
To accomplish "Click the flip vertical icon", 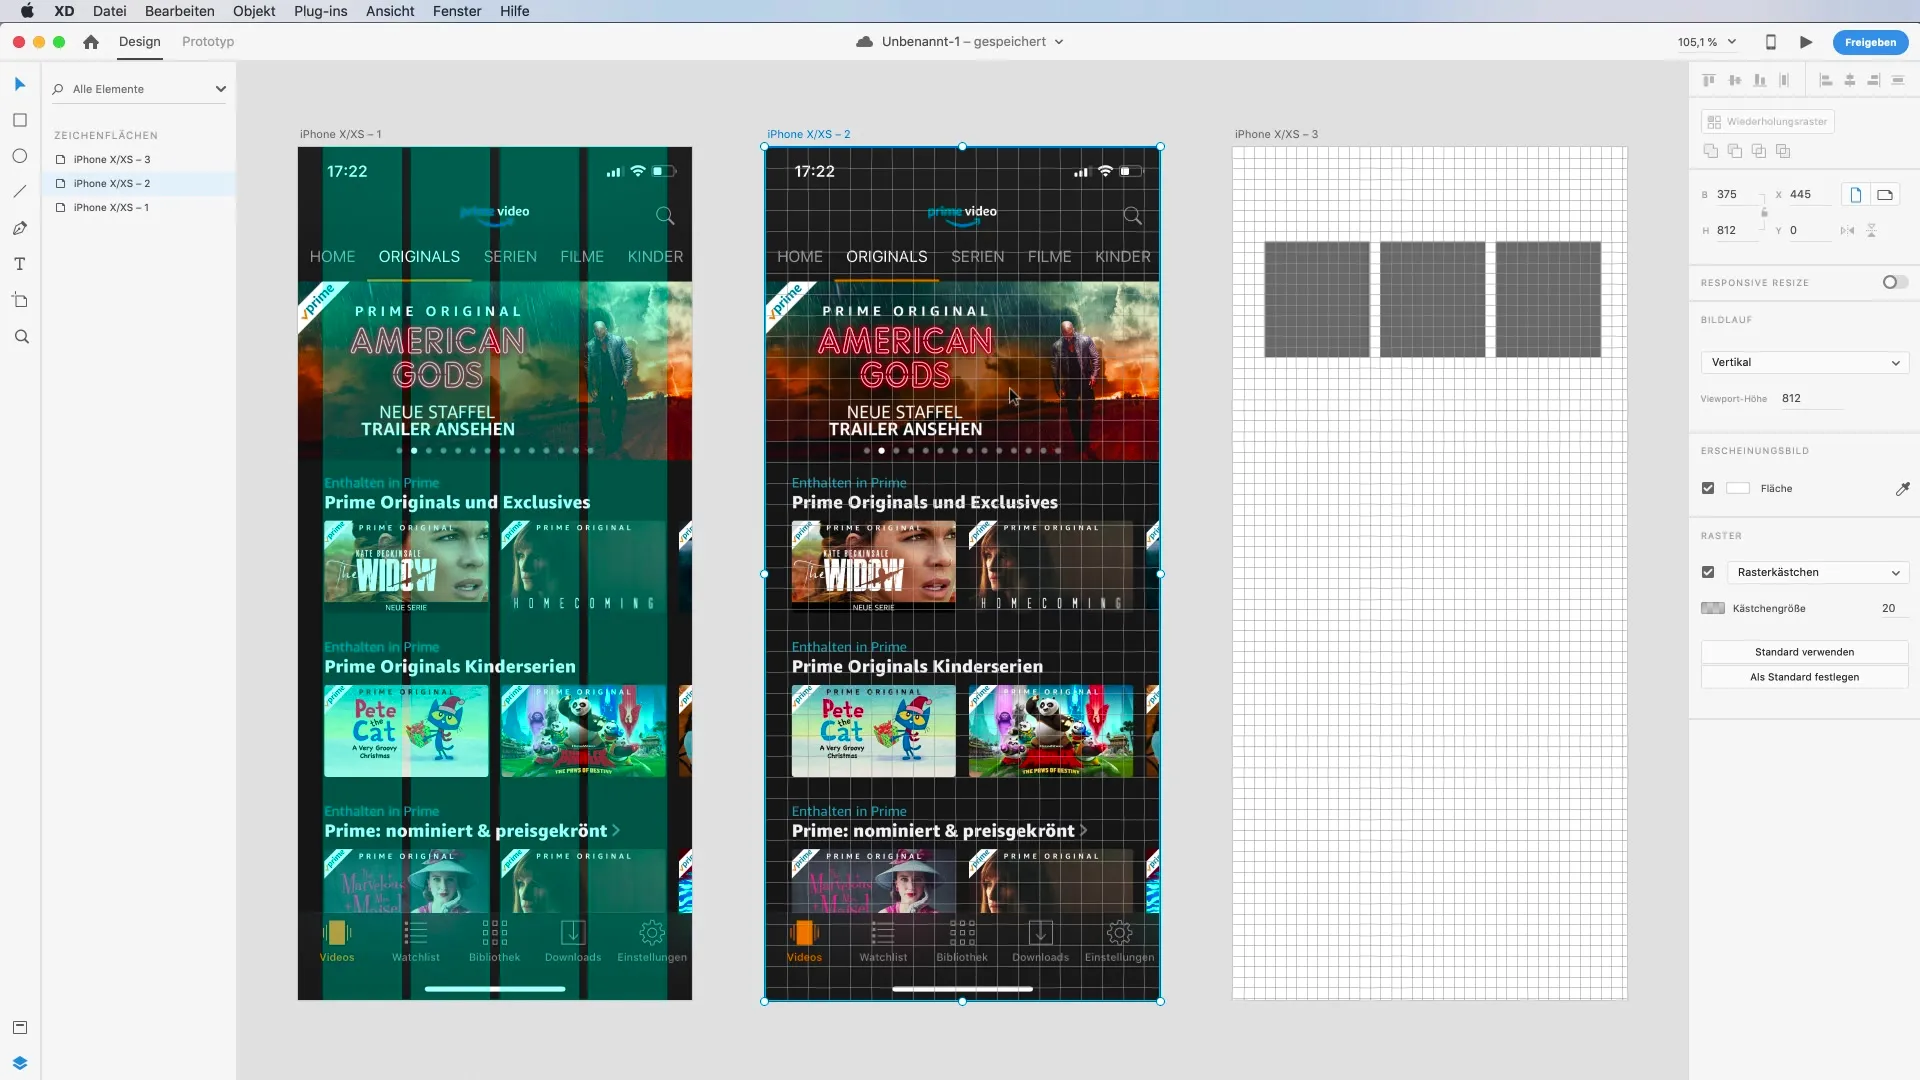I will click(1871, 231).
